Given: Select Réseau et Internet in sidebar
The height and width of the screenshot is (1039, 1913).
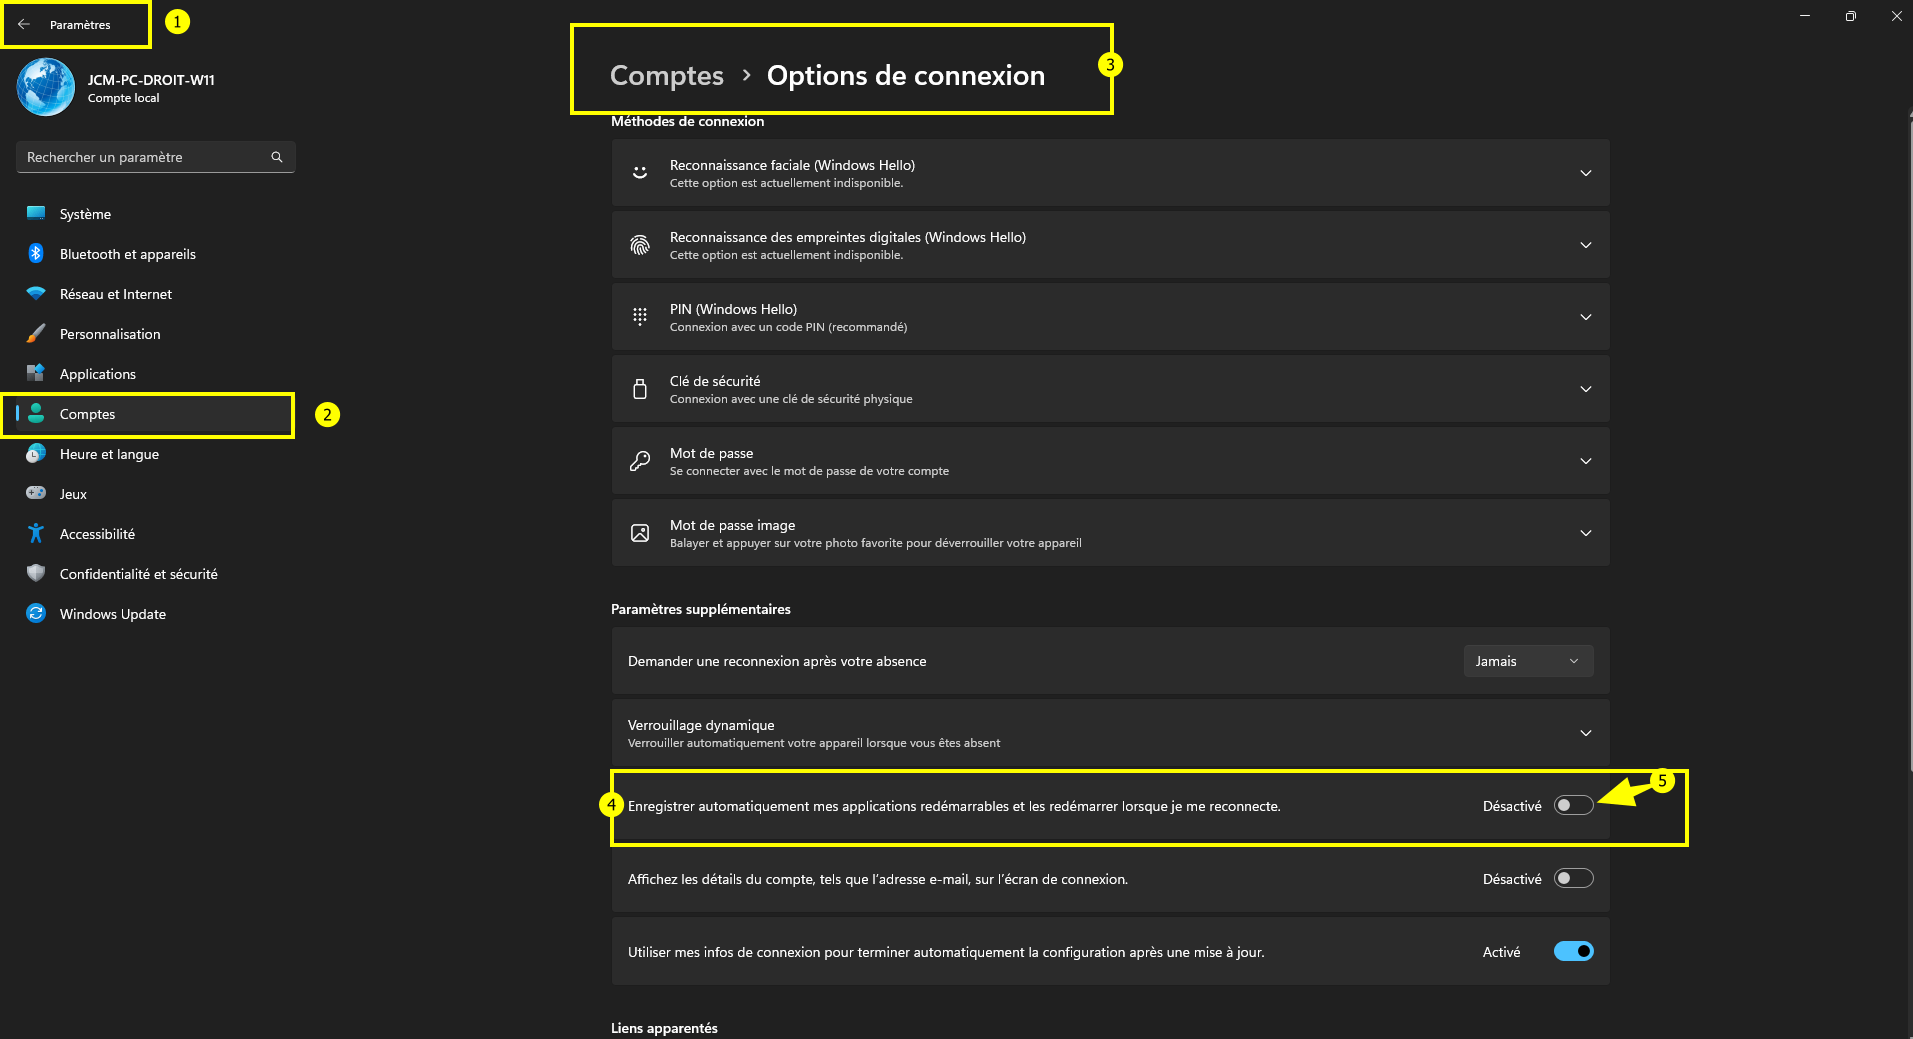Looking at the screenshot, I should [x=116, y=294].
